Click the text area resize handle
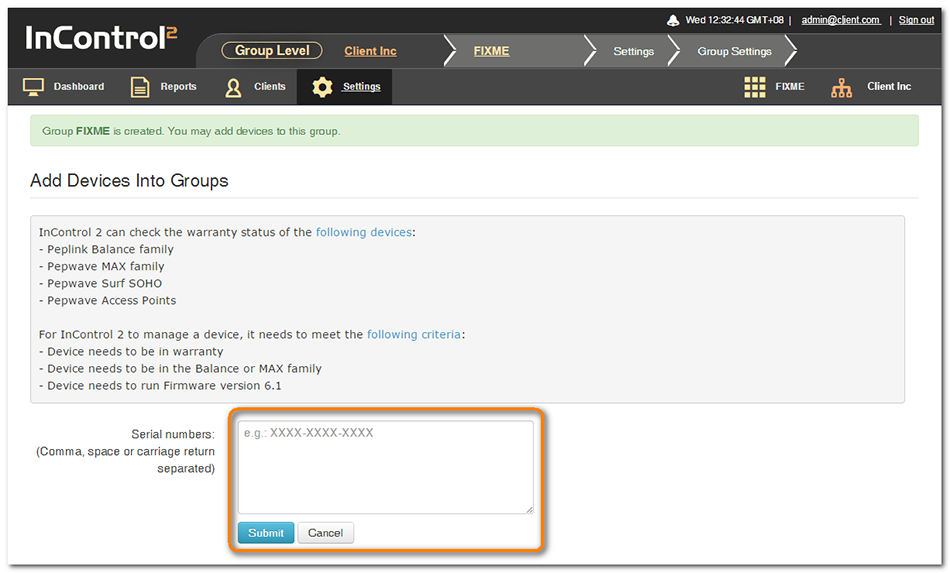 coord(530,510)
